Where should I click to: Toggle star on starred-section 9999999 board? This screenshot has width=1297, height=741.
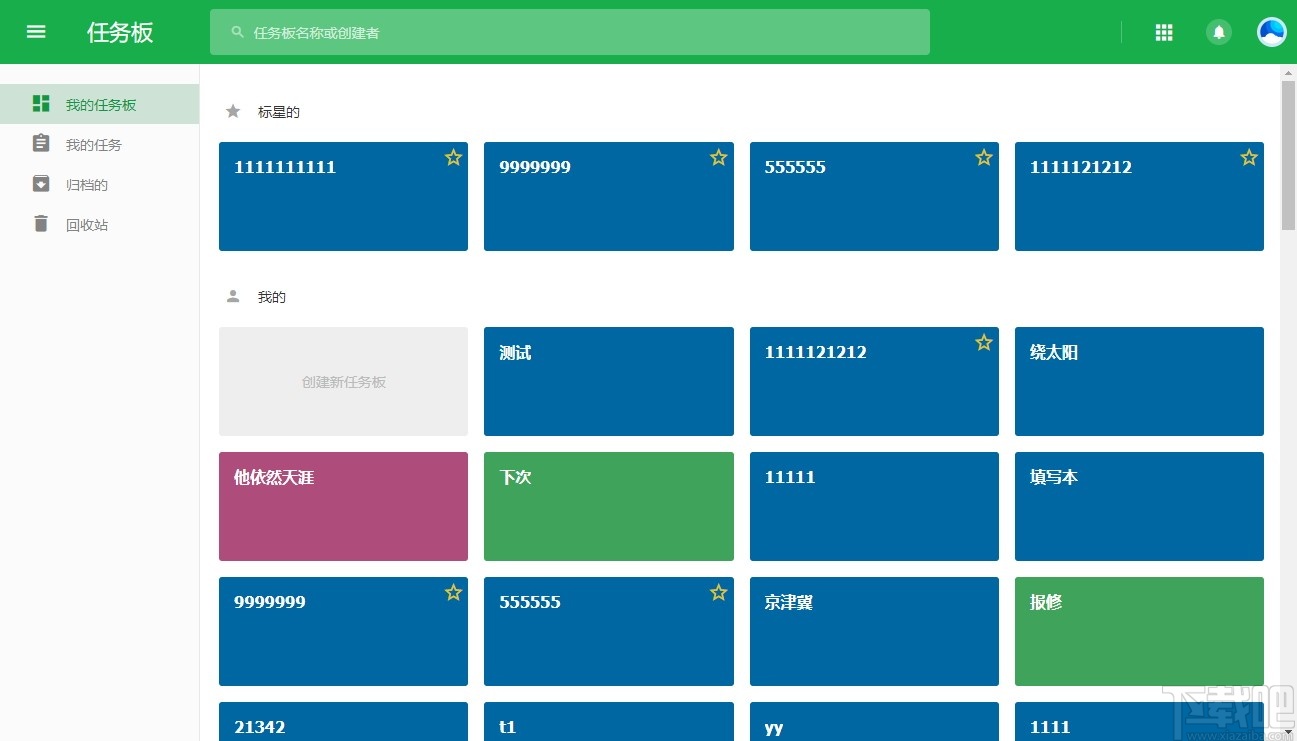[x=718, y=157]
